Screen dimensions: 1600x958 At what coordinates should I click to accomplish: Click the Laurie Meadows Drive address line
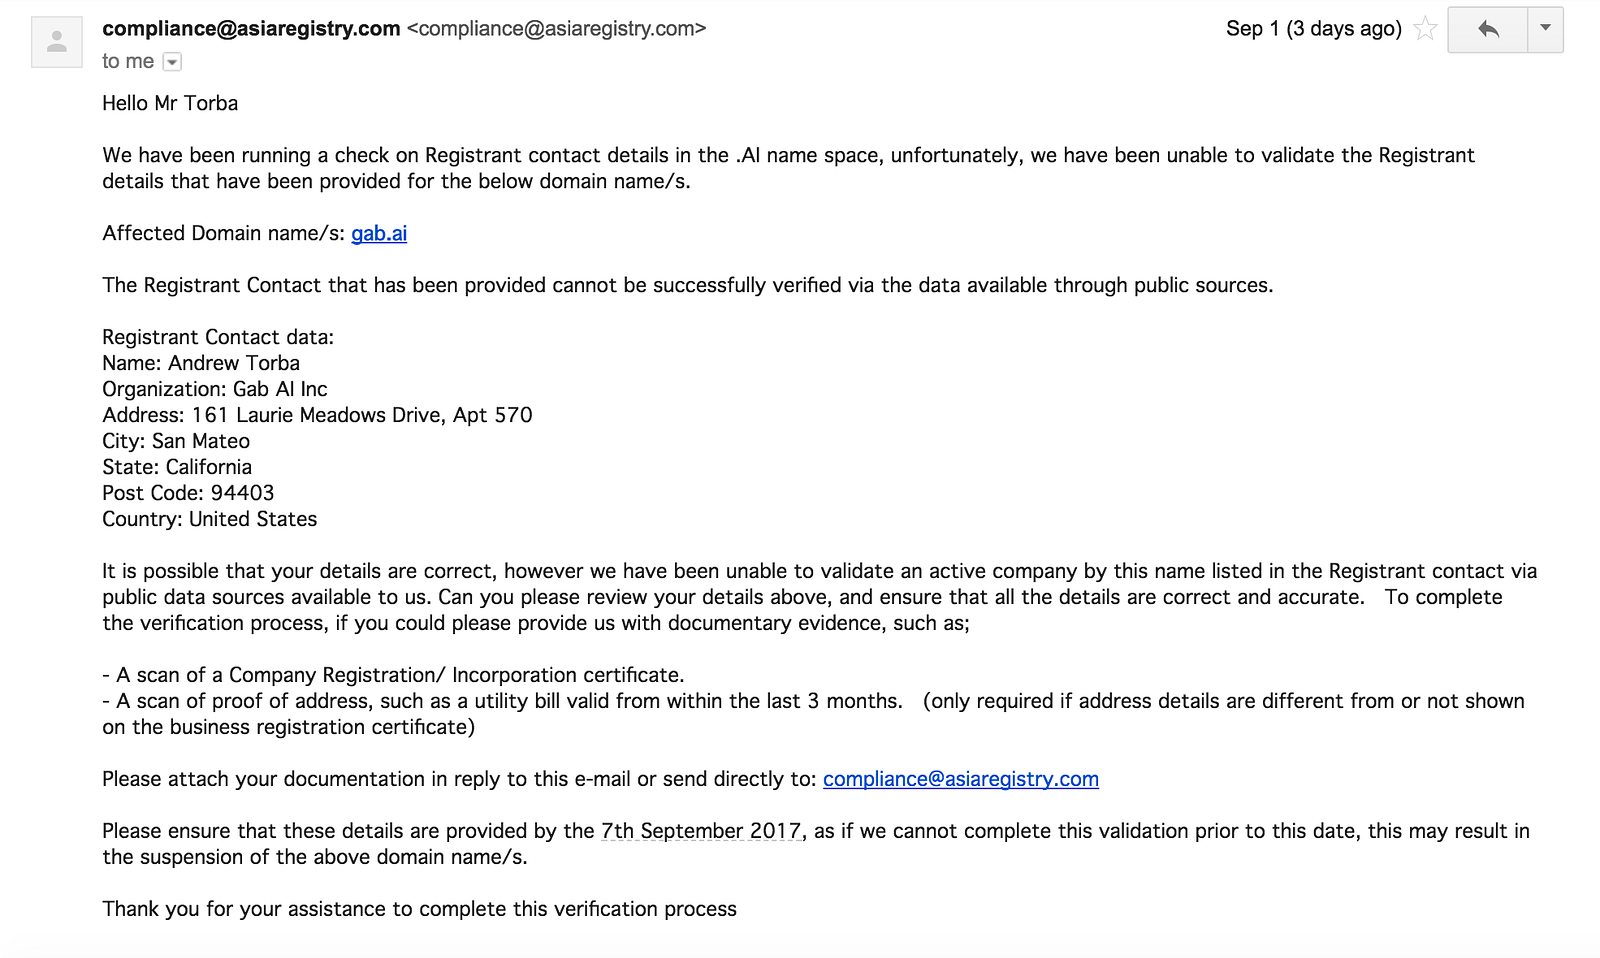tap(317, 415)
